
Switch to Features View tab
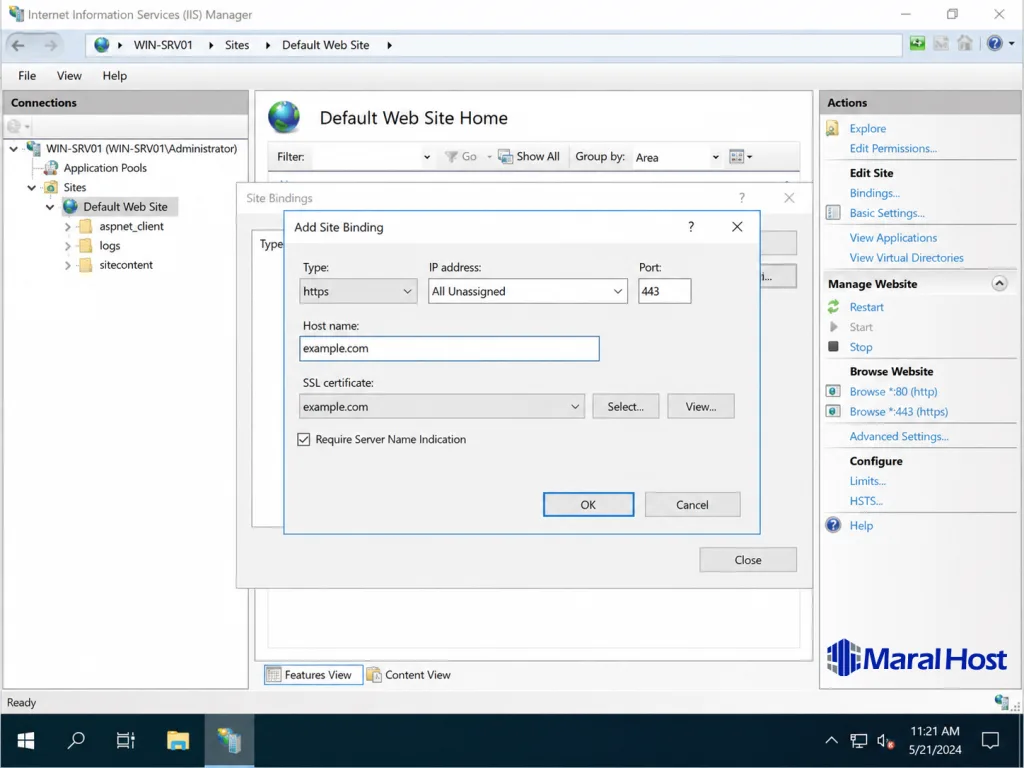[313, 675]
